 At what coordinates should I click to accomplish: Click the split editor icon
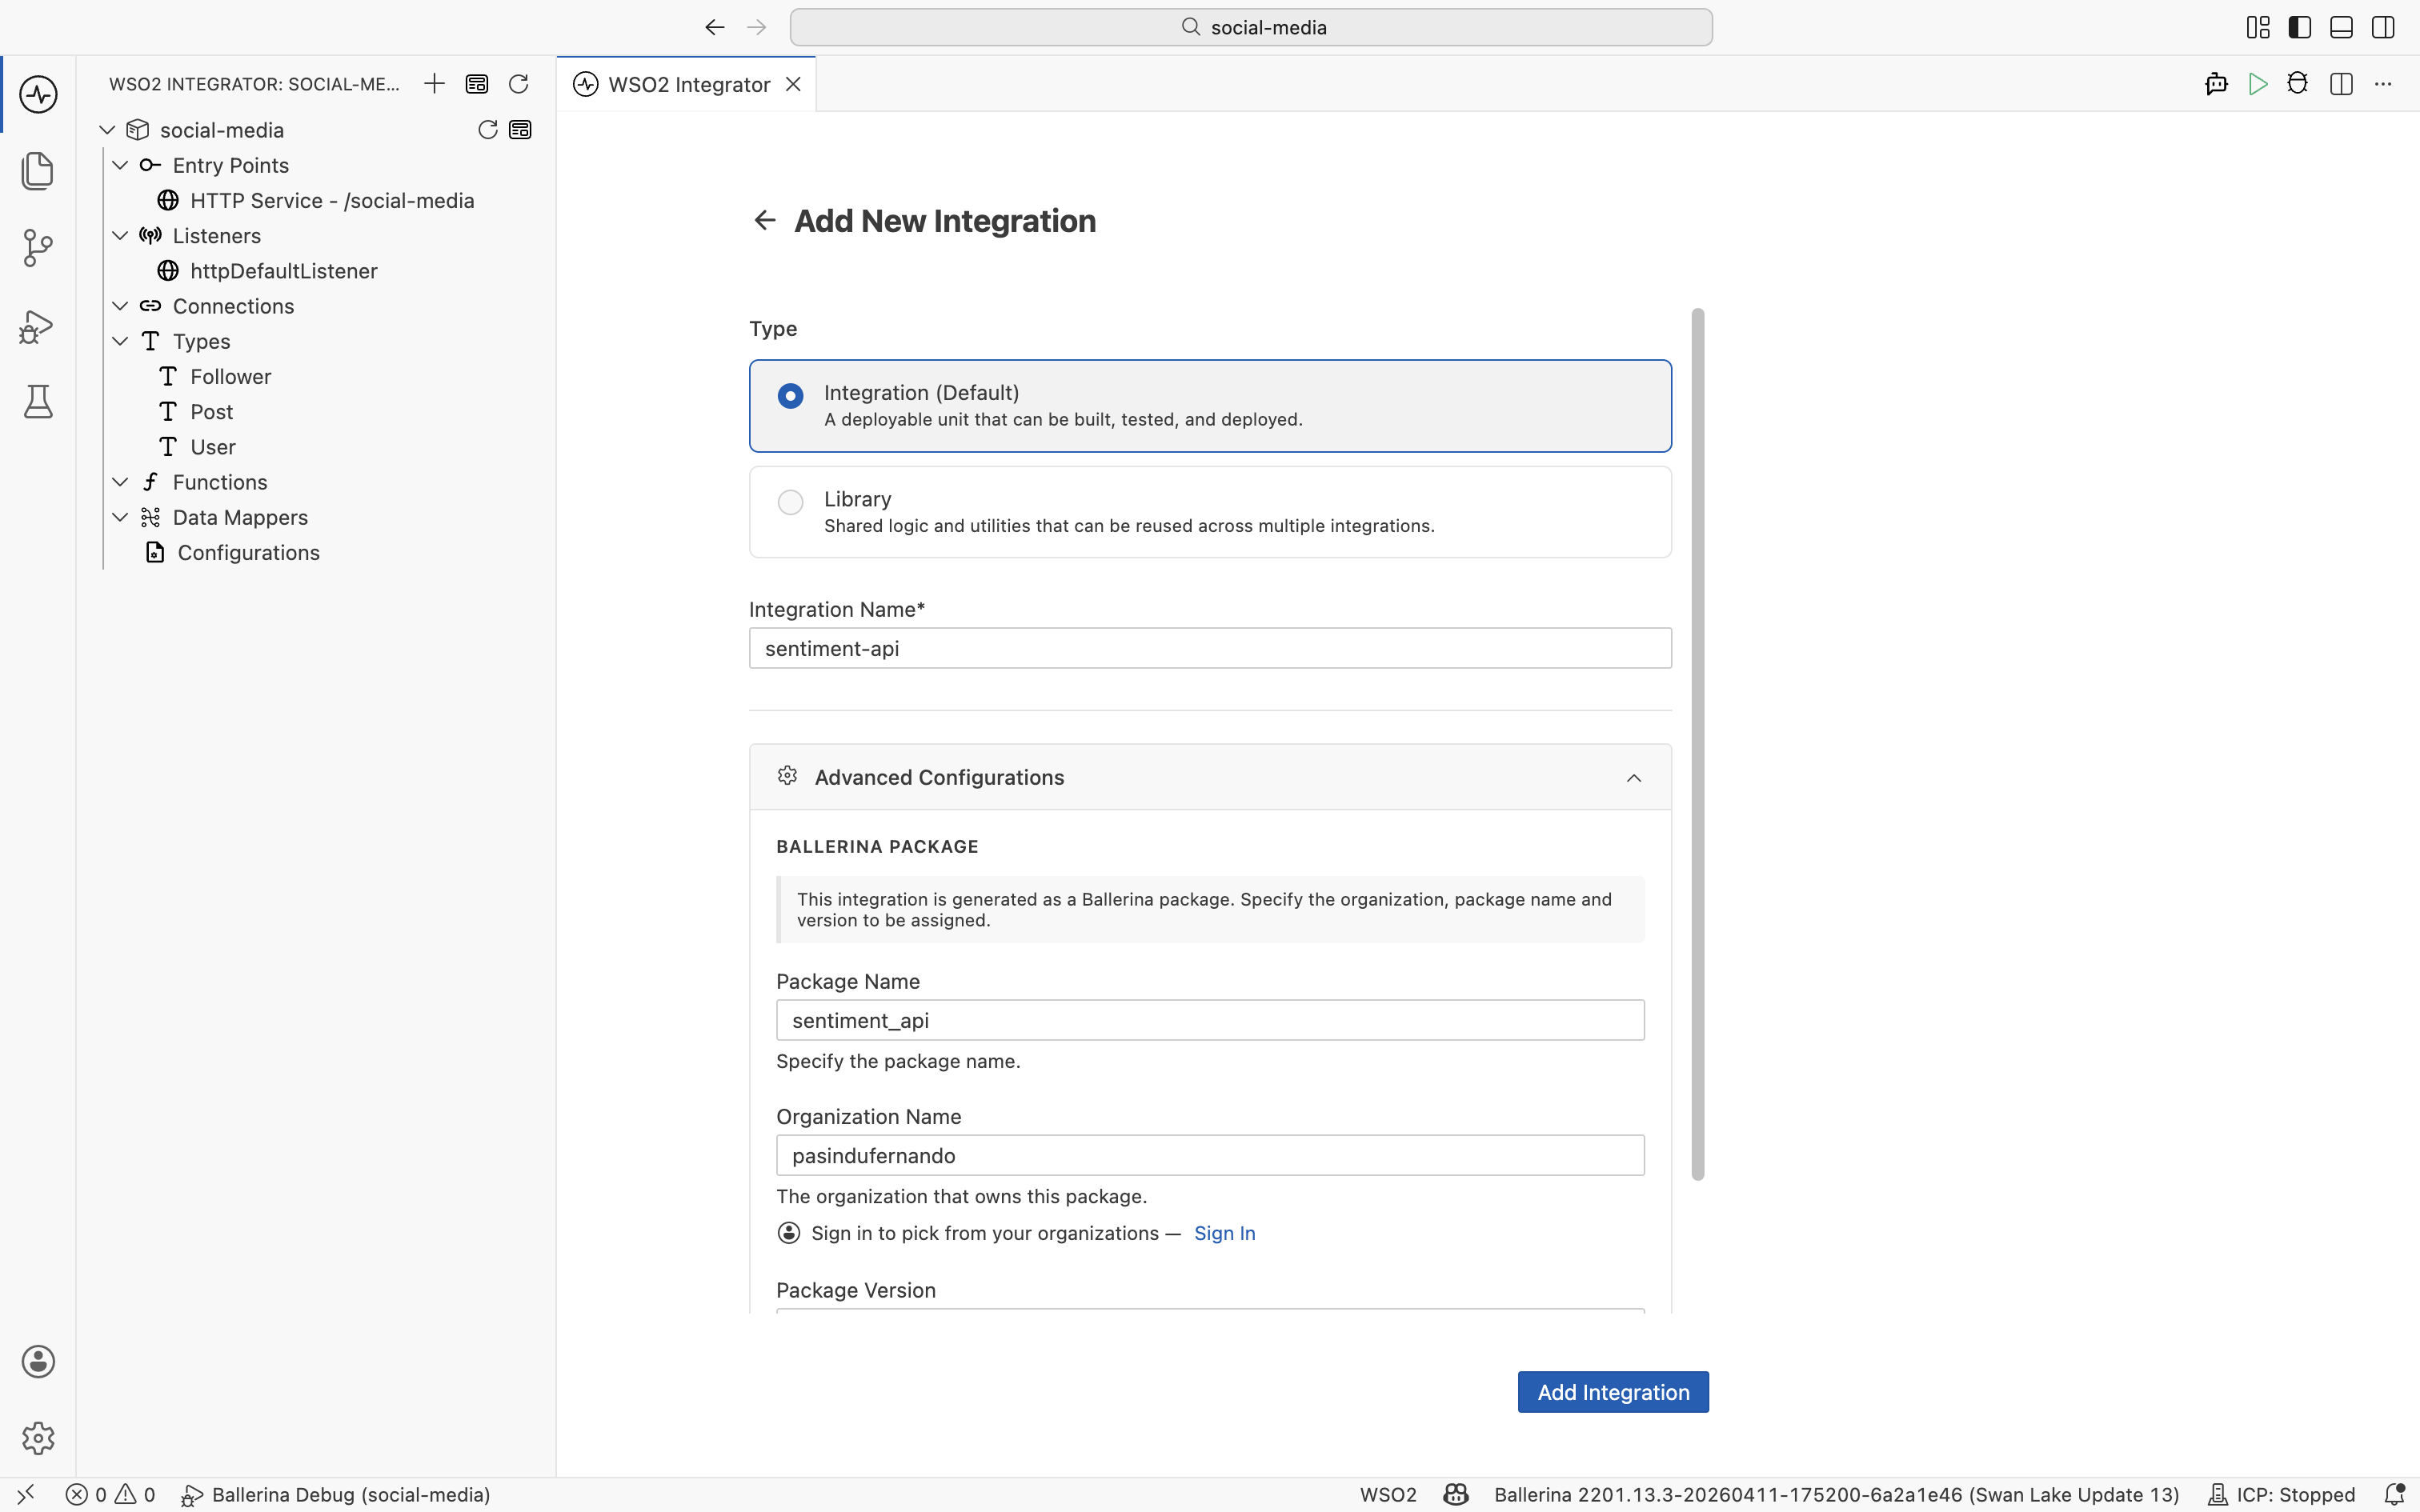coord(2341,84)
